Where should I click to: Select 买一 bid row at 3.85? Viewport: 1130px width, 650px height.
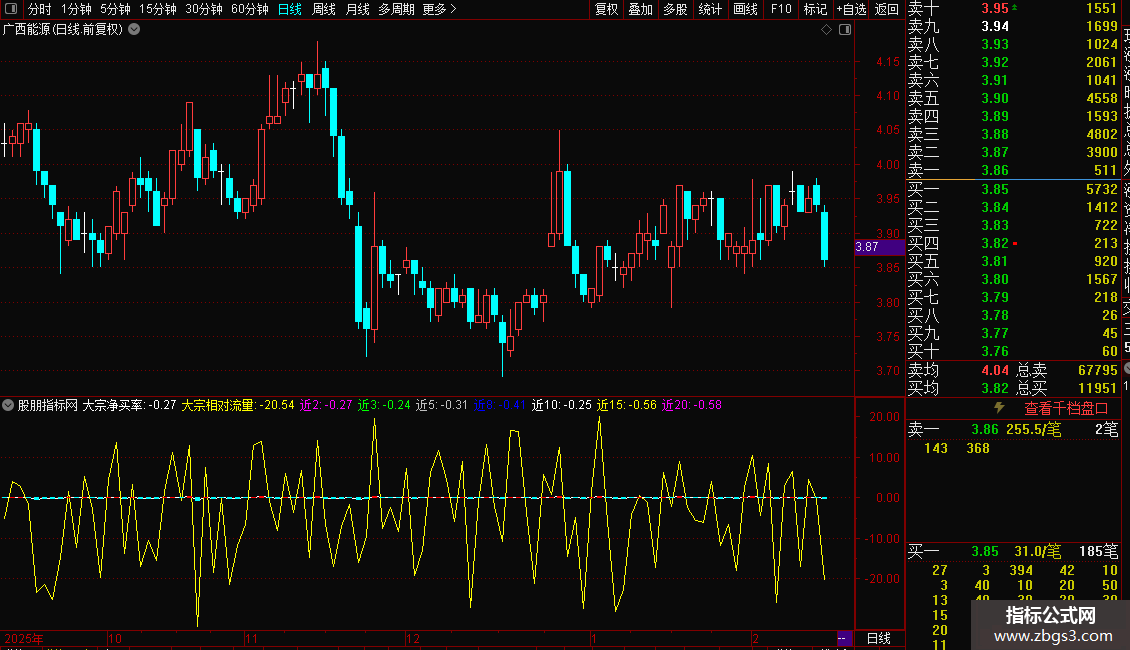pyautogui.click(x=1013, y=189)
